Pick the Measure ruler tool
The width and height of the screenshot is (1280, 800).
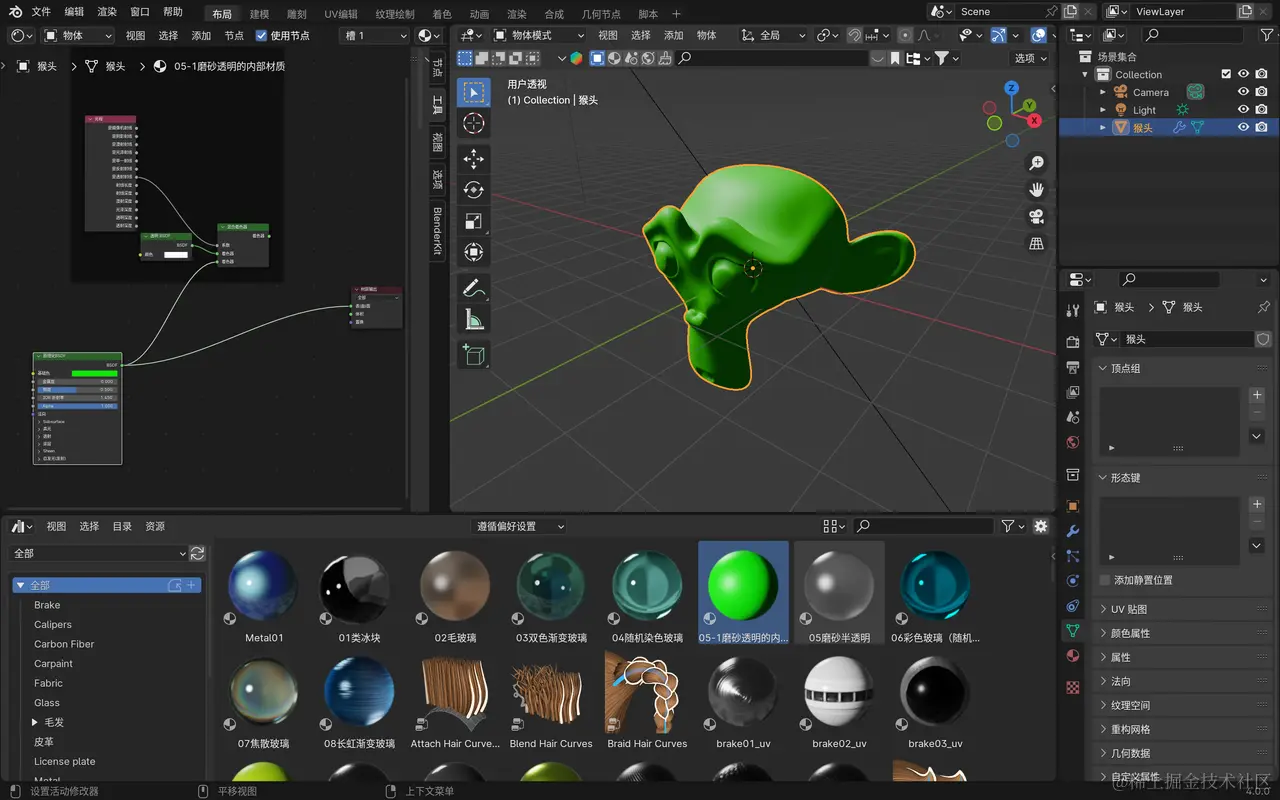click(x=474, y=319)
